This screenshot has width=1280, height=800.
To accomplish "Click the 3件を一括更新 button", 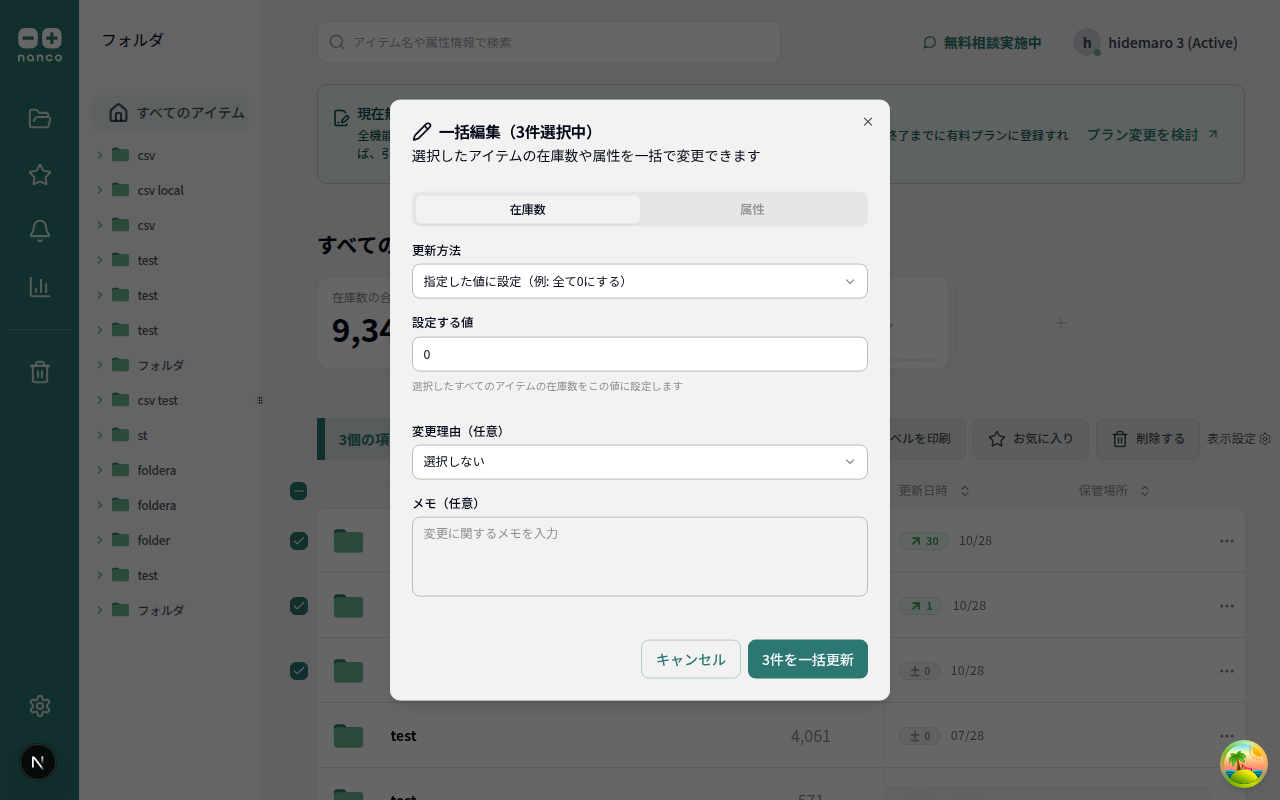I will [x=808, y=659].
